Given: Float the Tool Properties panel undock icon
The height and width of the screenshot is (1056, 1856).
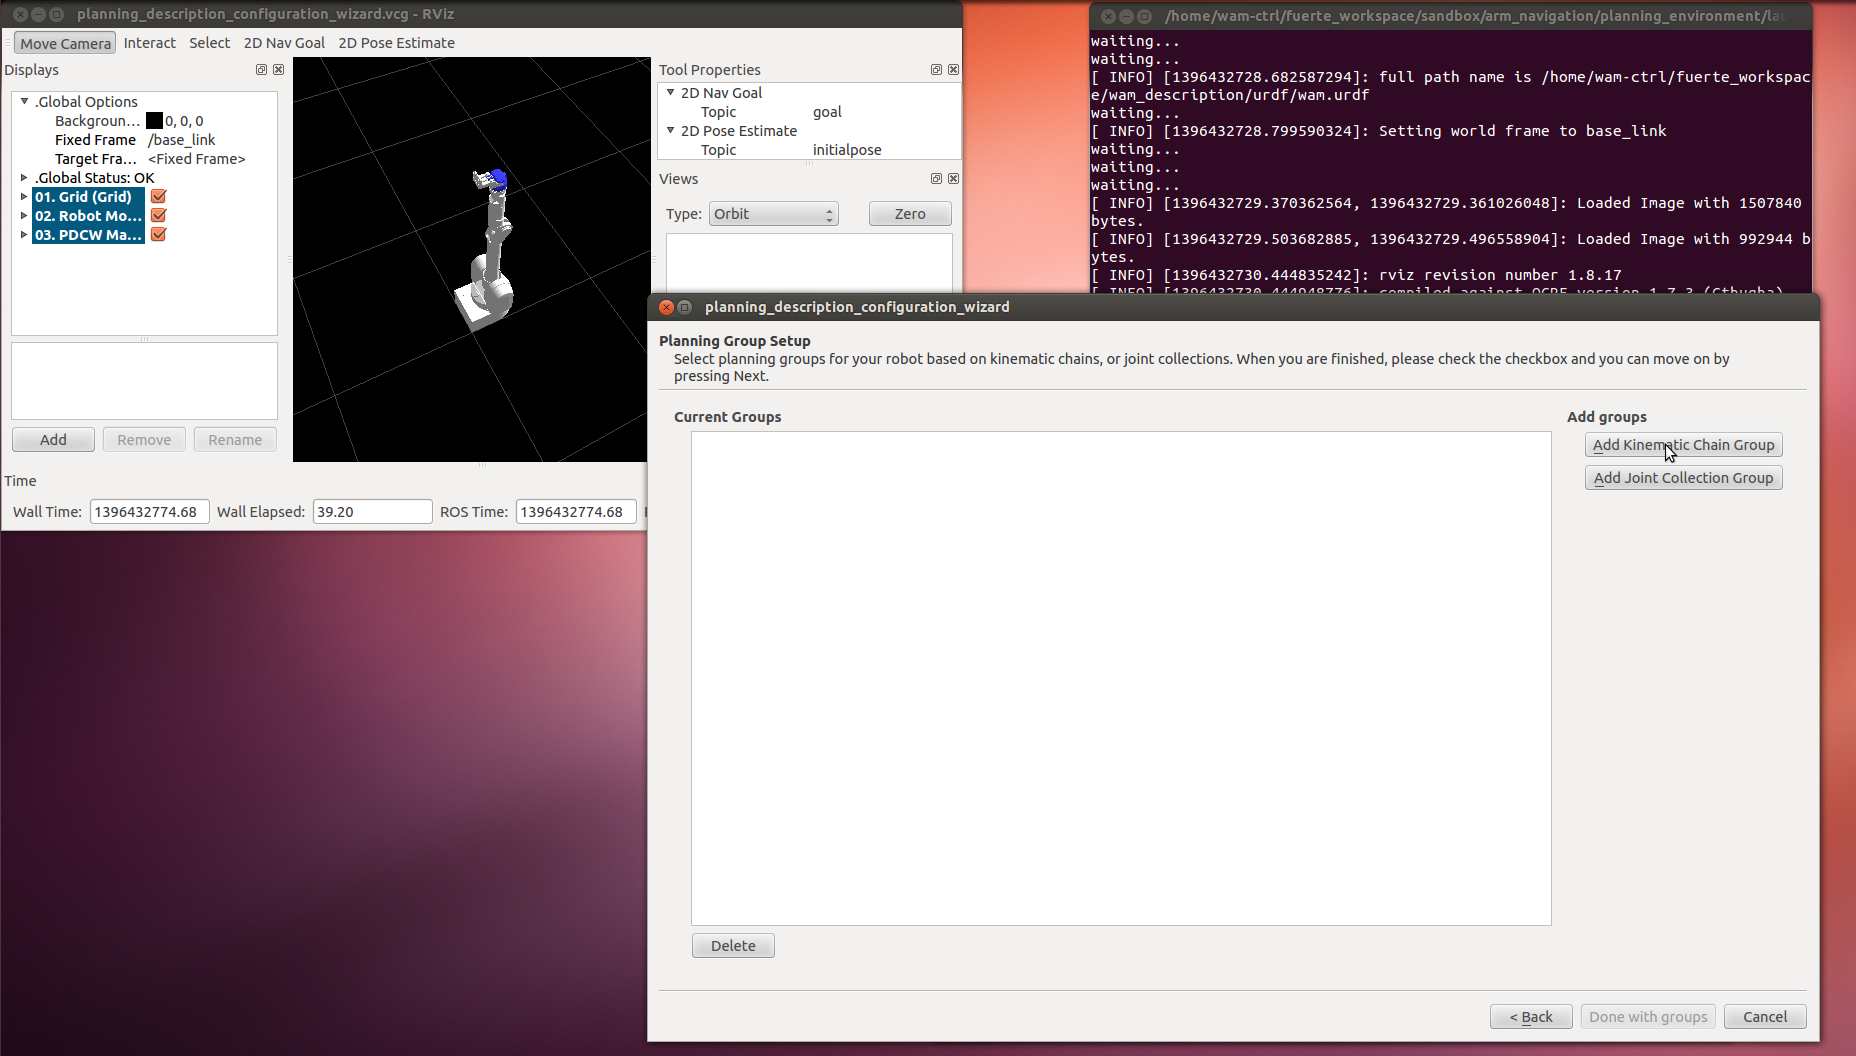Looking at the screenshot, I should 936,70.
